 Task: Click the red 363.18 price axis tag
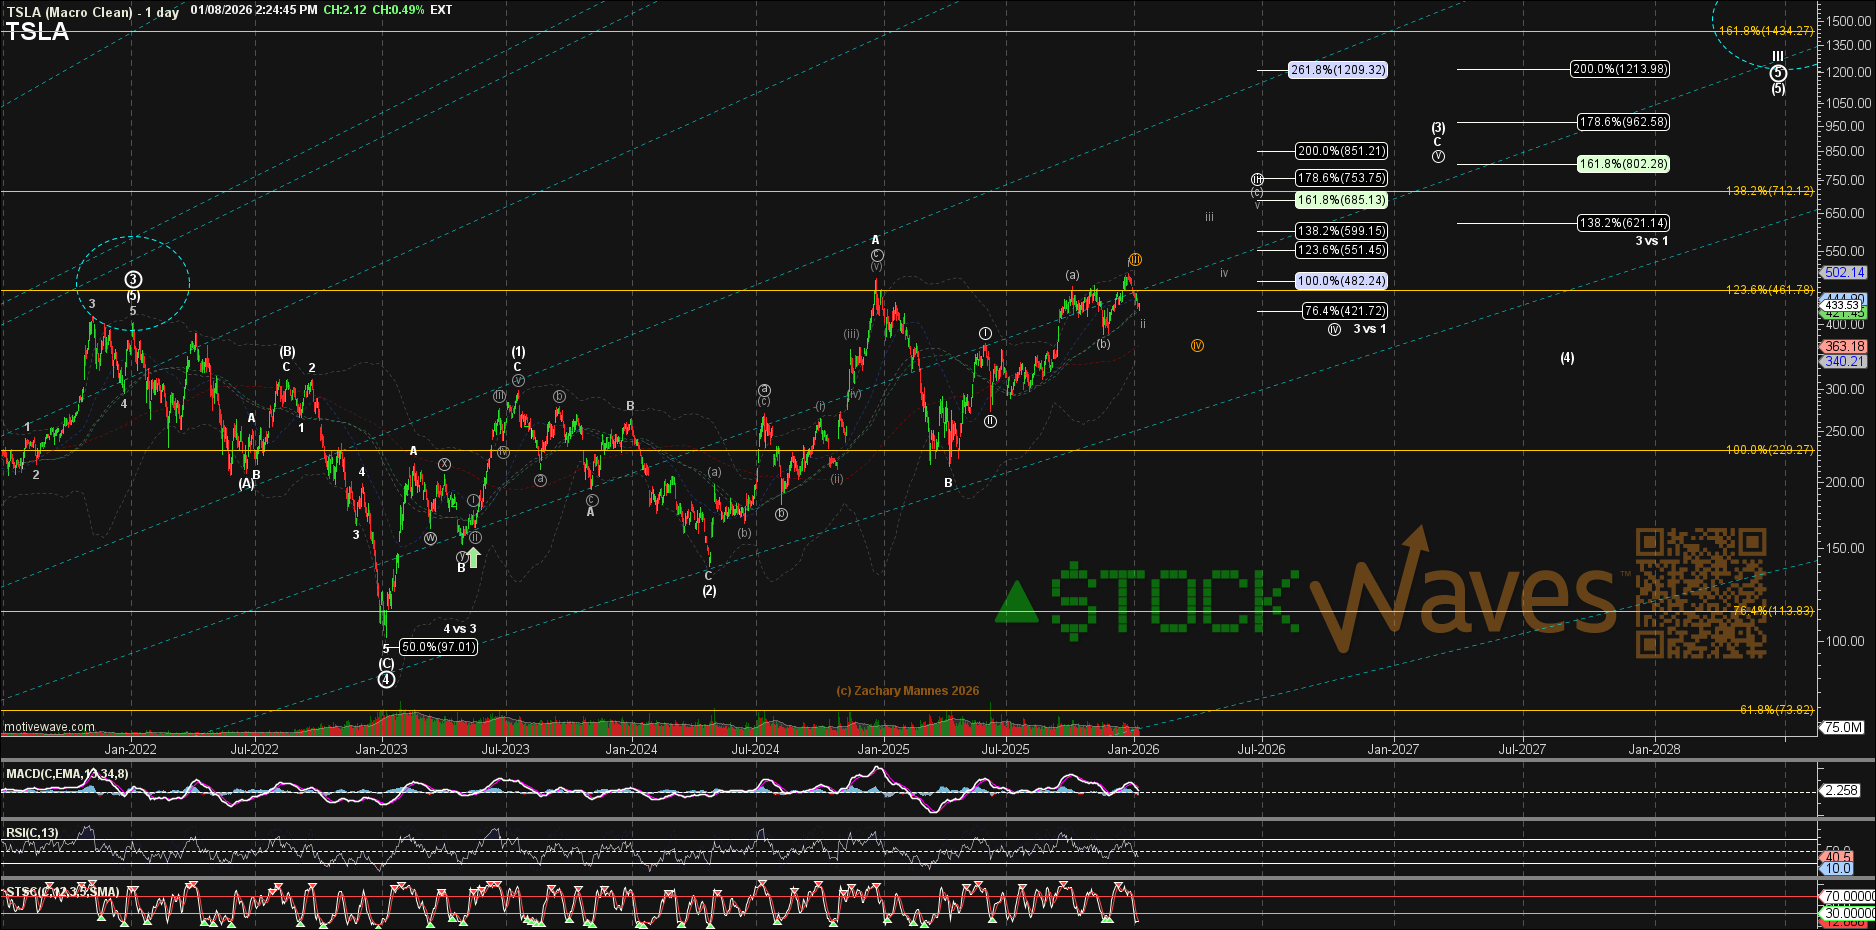click(1844, 346)
